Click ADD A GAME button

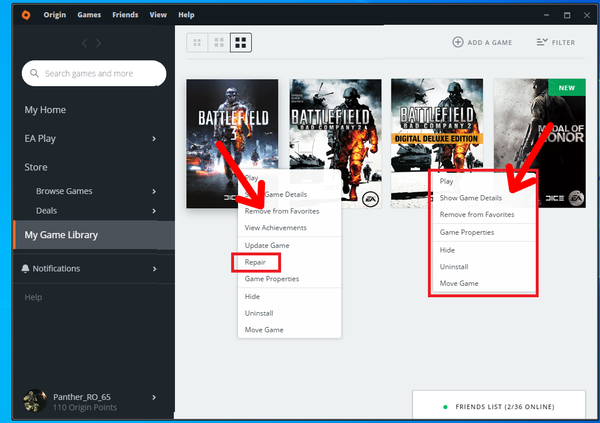482,42
